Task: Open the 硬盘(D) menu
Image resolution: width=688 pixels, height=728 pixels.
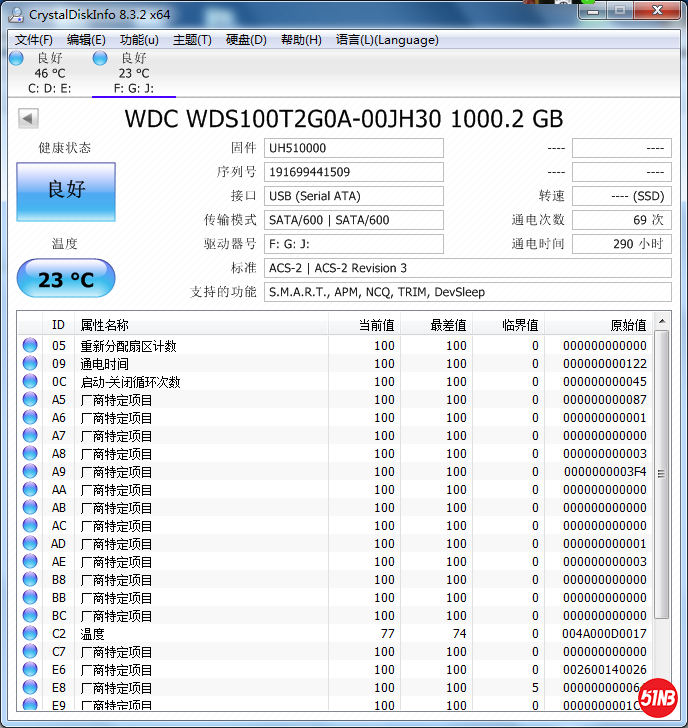Action: tap(246, 40)
